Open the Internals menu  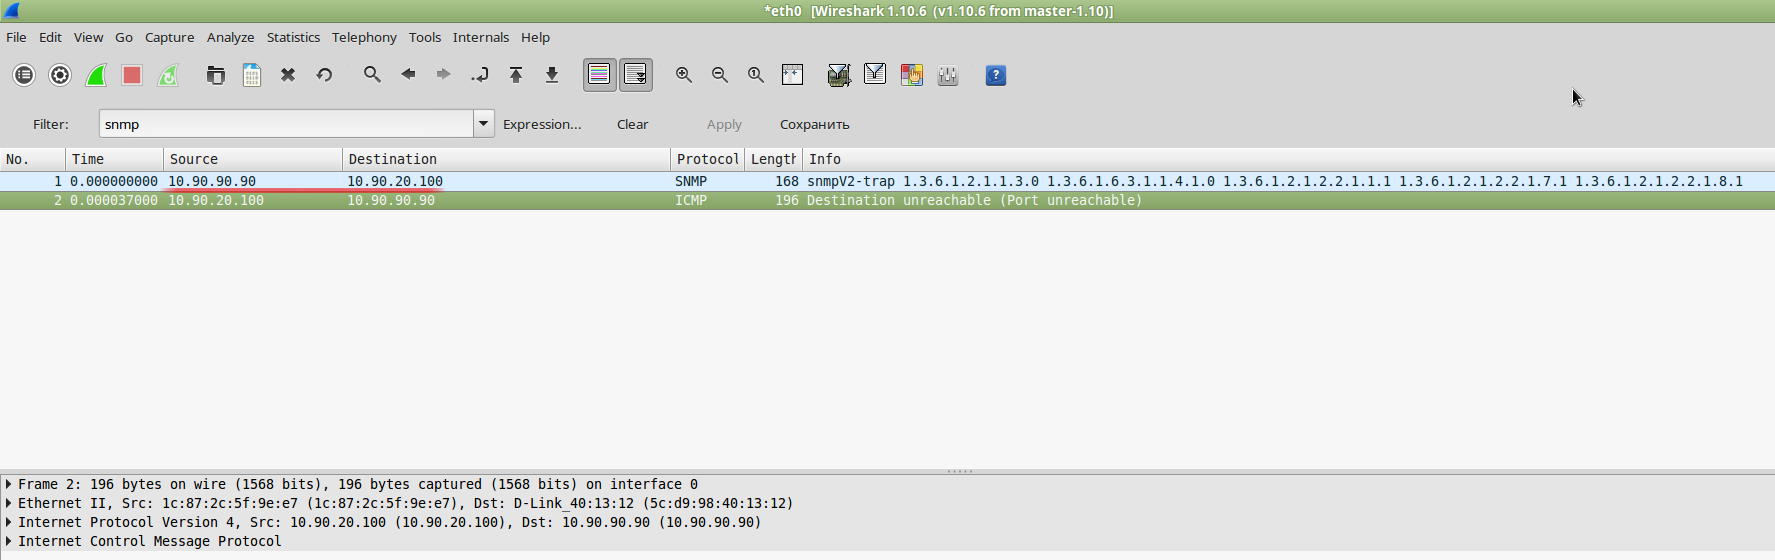pos(481,37)
